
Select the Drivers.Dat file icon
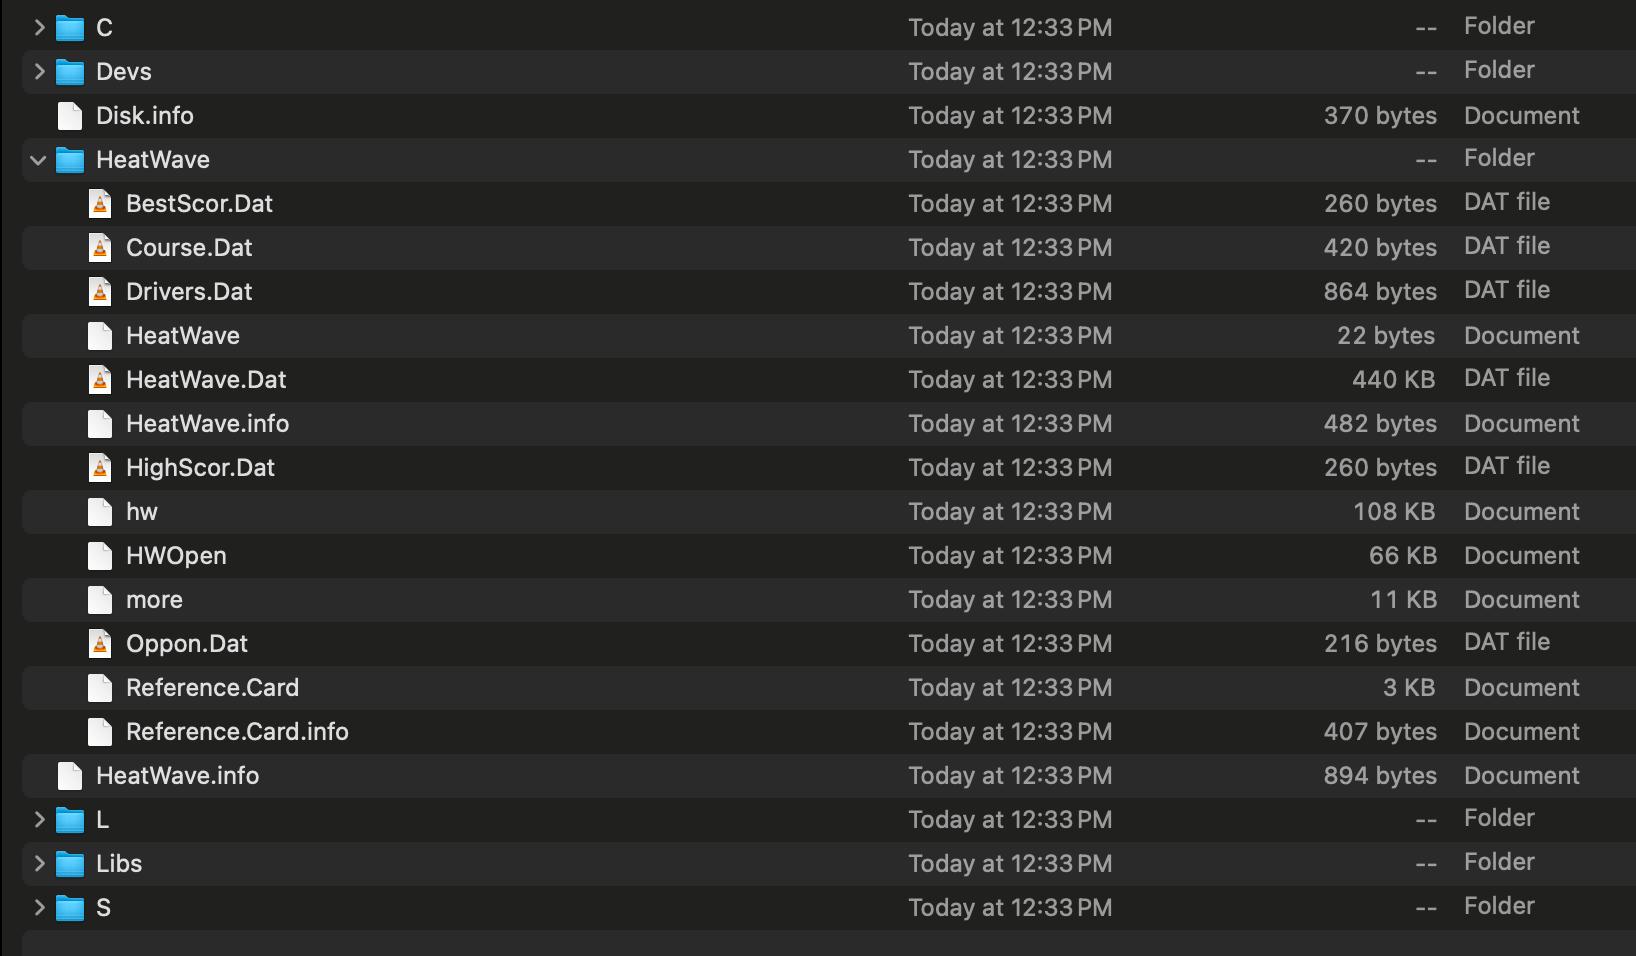click(100, 292)
